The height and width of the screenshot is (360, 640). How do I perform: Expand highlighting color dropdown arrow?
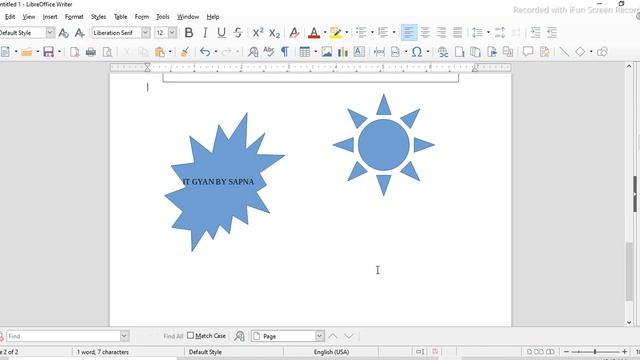[347, 33]
